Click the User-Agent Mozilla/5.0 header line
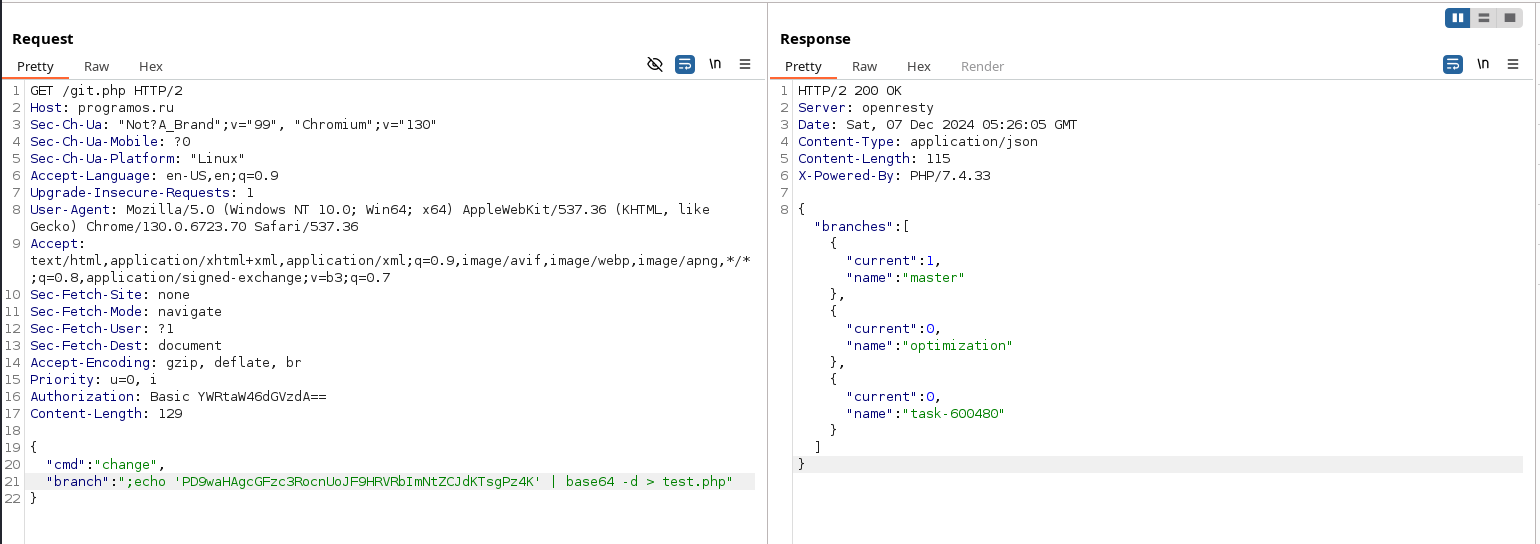Image resolution: width=1540 pixels, height=544 pixels. point(370,217)
